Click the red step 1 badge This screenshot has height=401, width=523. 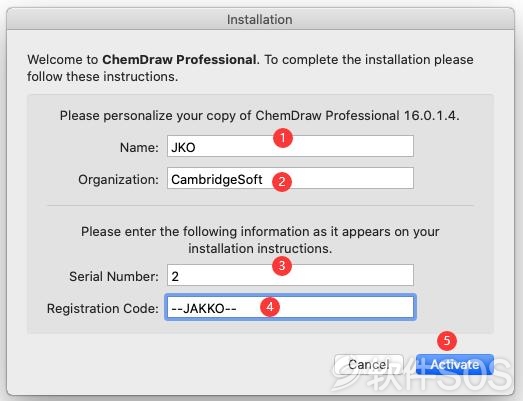point(283,138)
